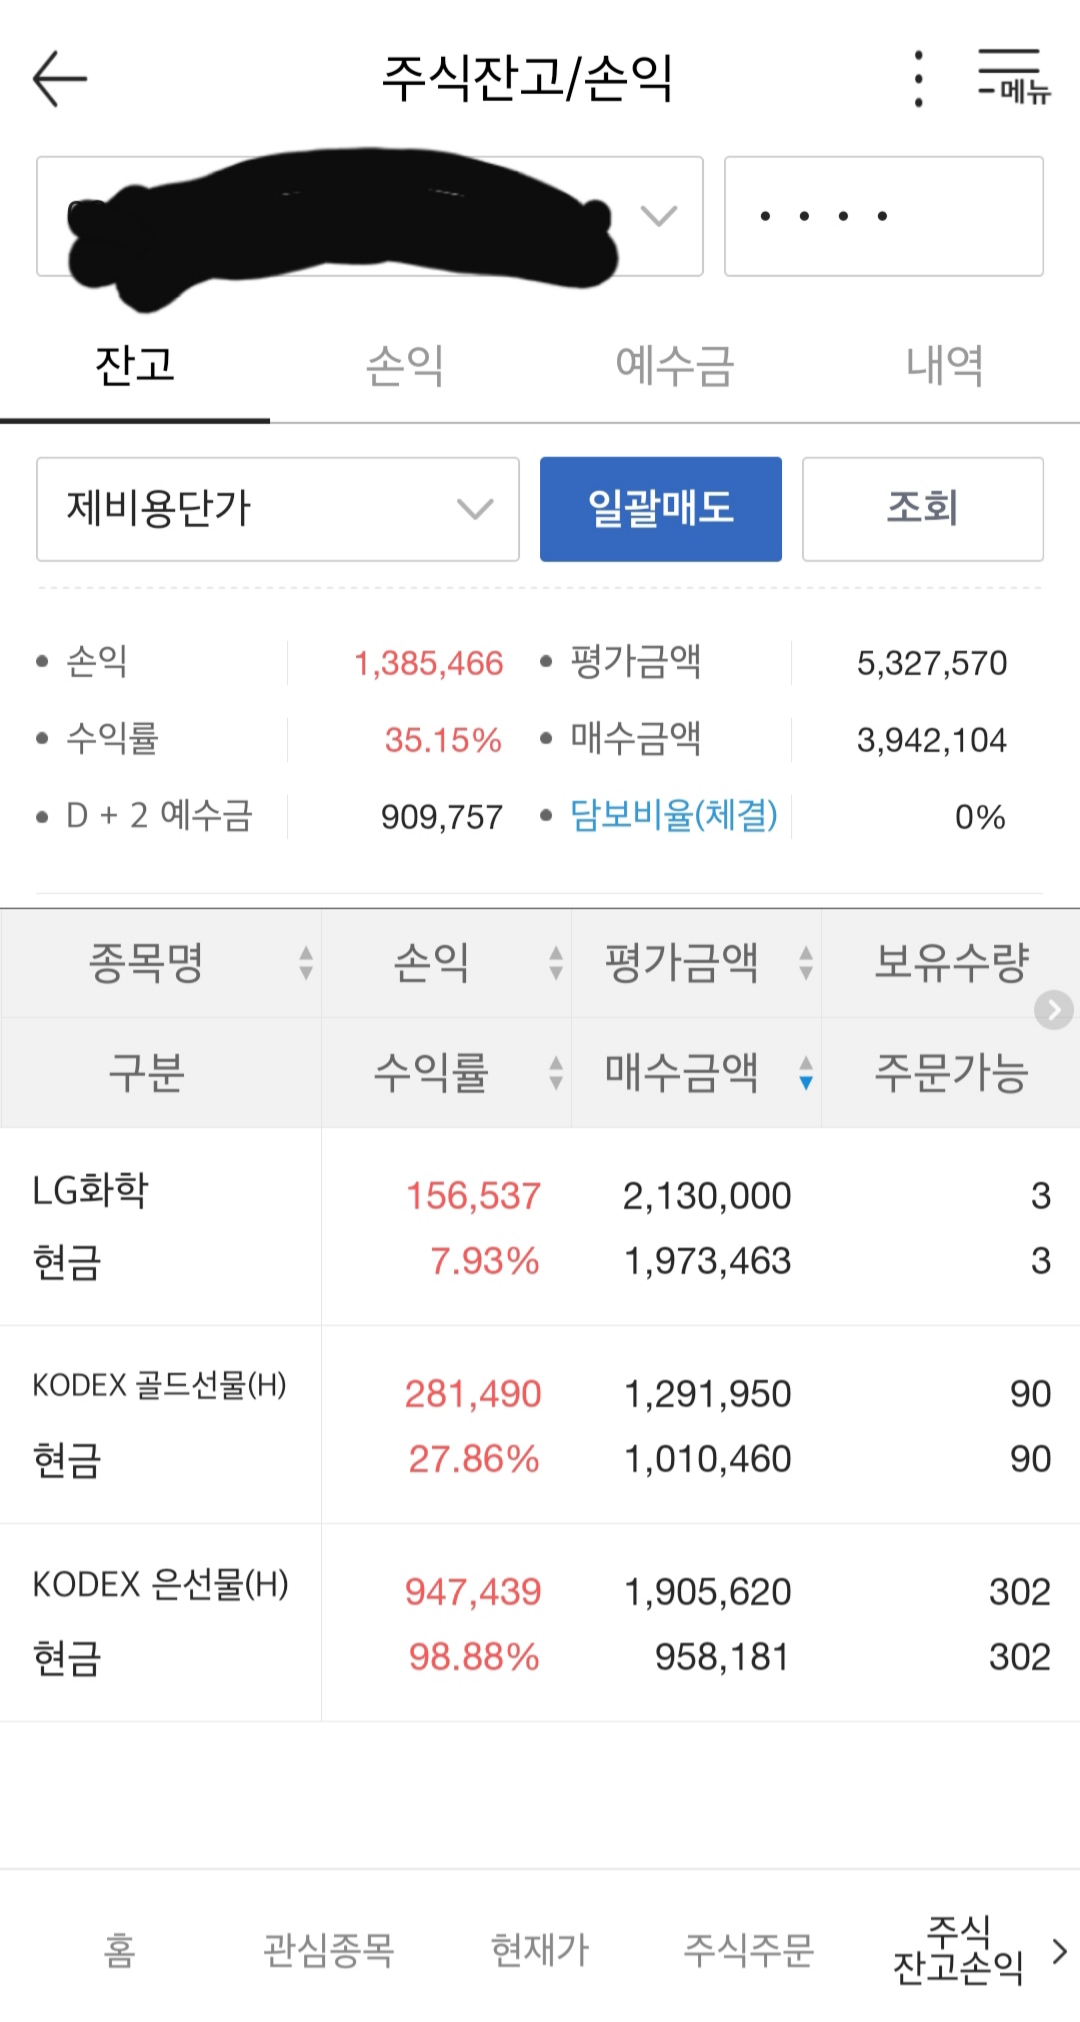1080x2022 pixels.
Task: Sort by 손익 column arrows
Action: 556,963
